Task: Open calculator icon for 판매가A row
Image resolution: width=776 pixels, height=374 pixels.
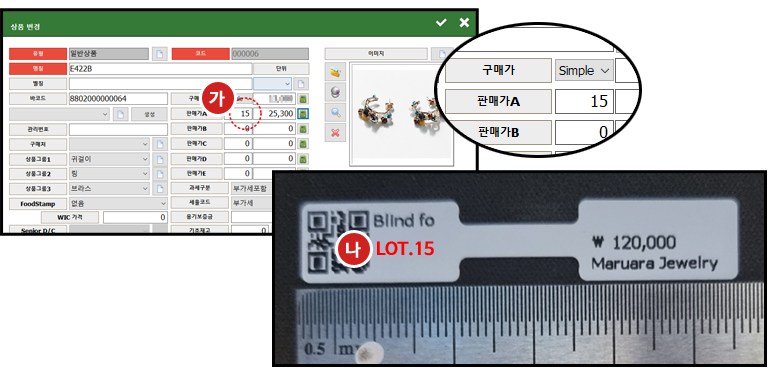Action: point(303,114)
